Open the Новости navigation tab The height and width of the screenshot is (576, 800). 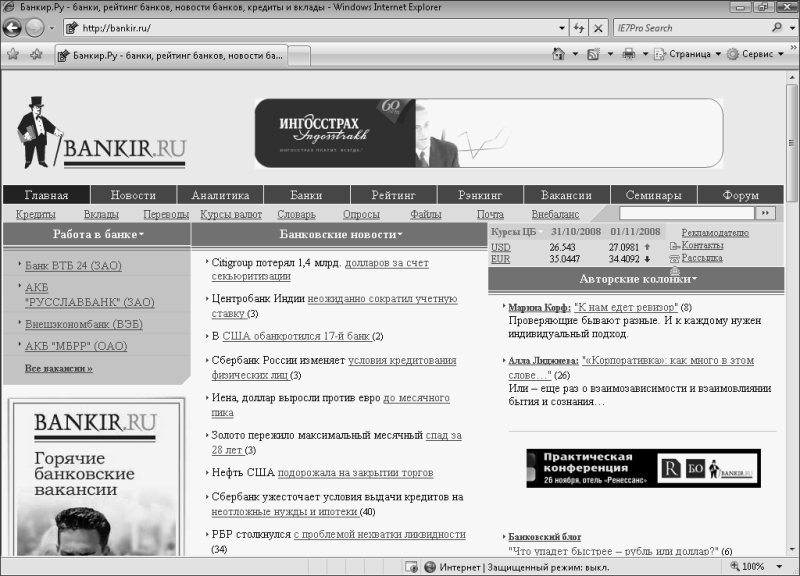click(x=133, y=195)
